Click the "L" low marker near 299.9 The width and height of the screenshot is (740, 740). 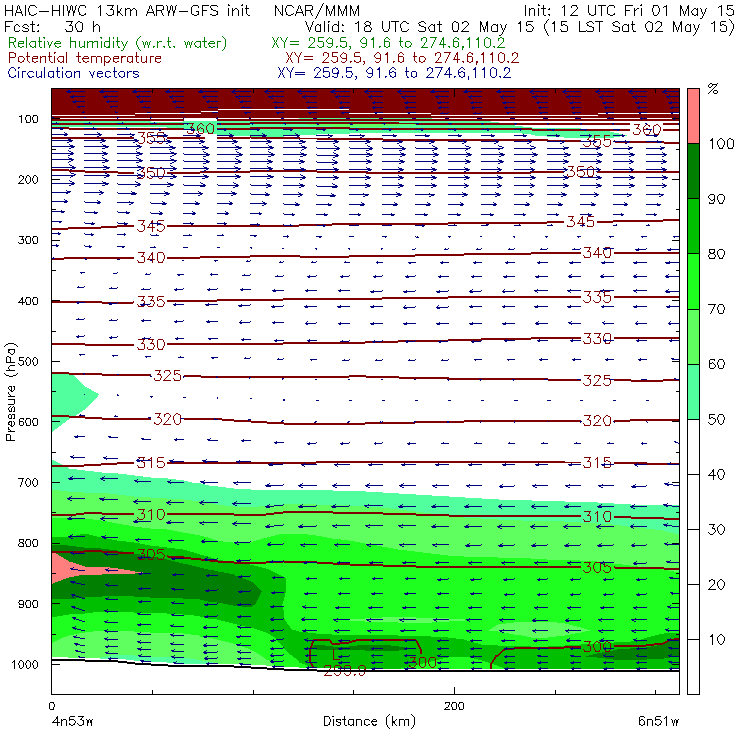point(336,655)
